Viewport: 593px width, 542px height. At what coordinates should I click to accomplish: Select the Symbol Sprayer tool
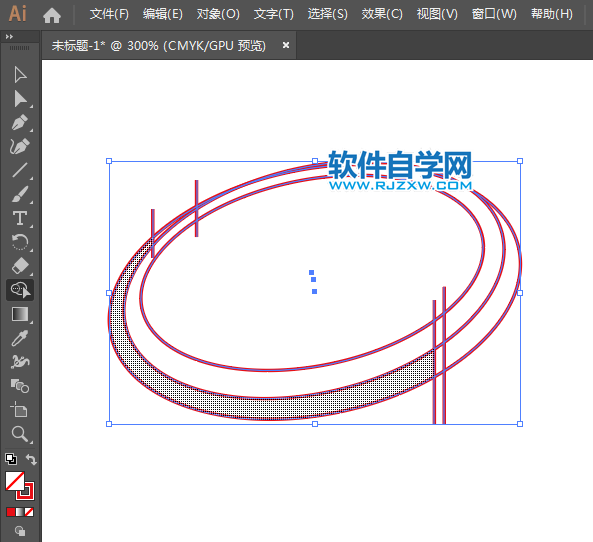pyautogui.click(x=20, y=362)
